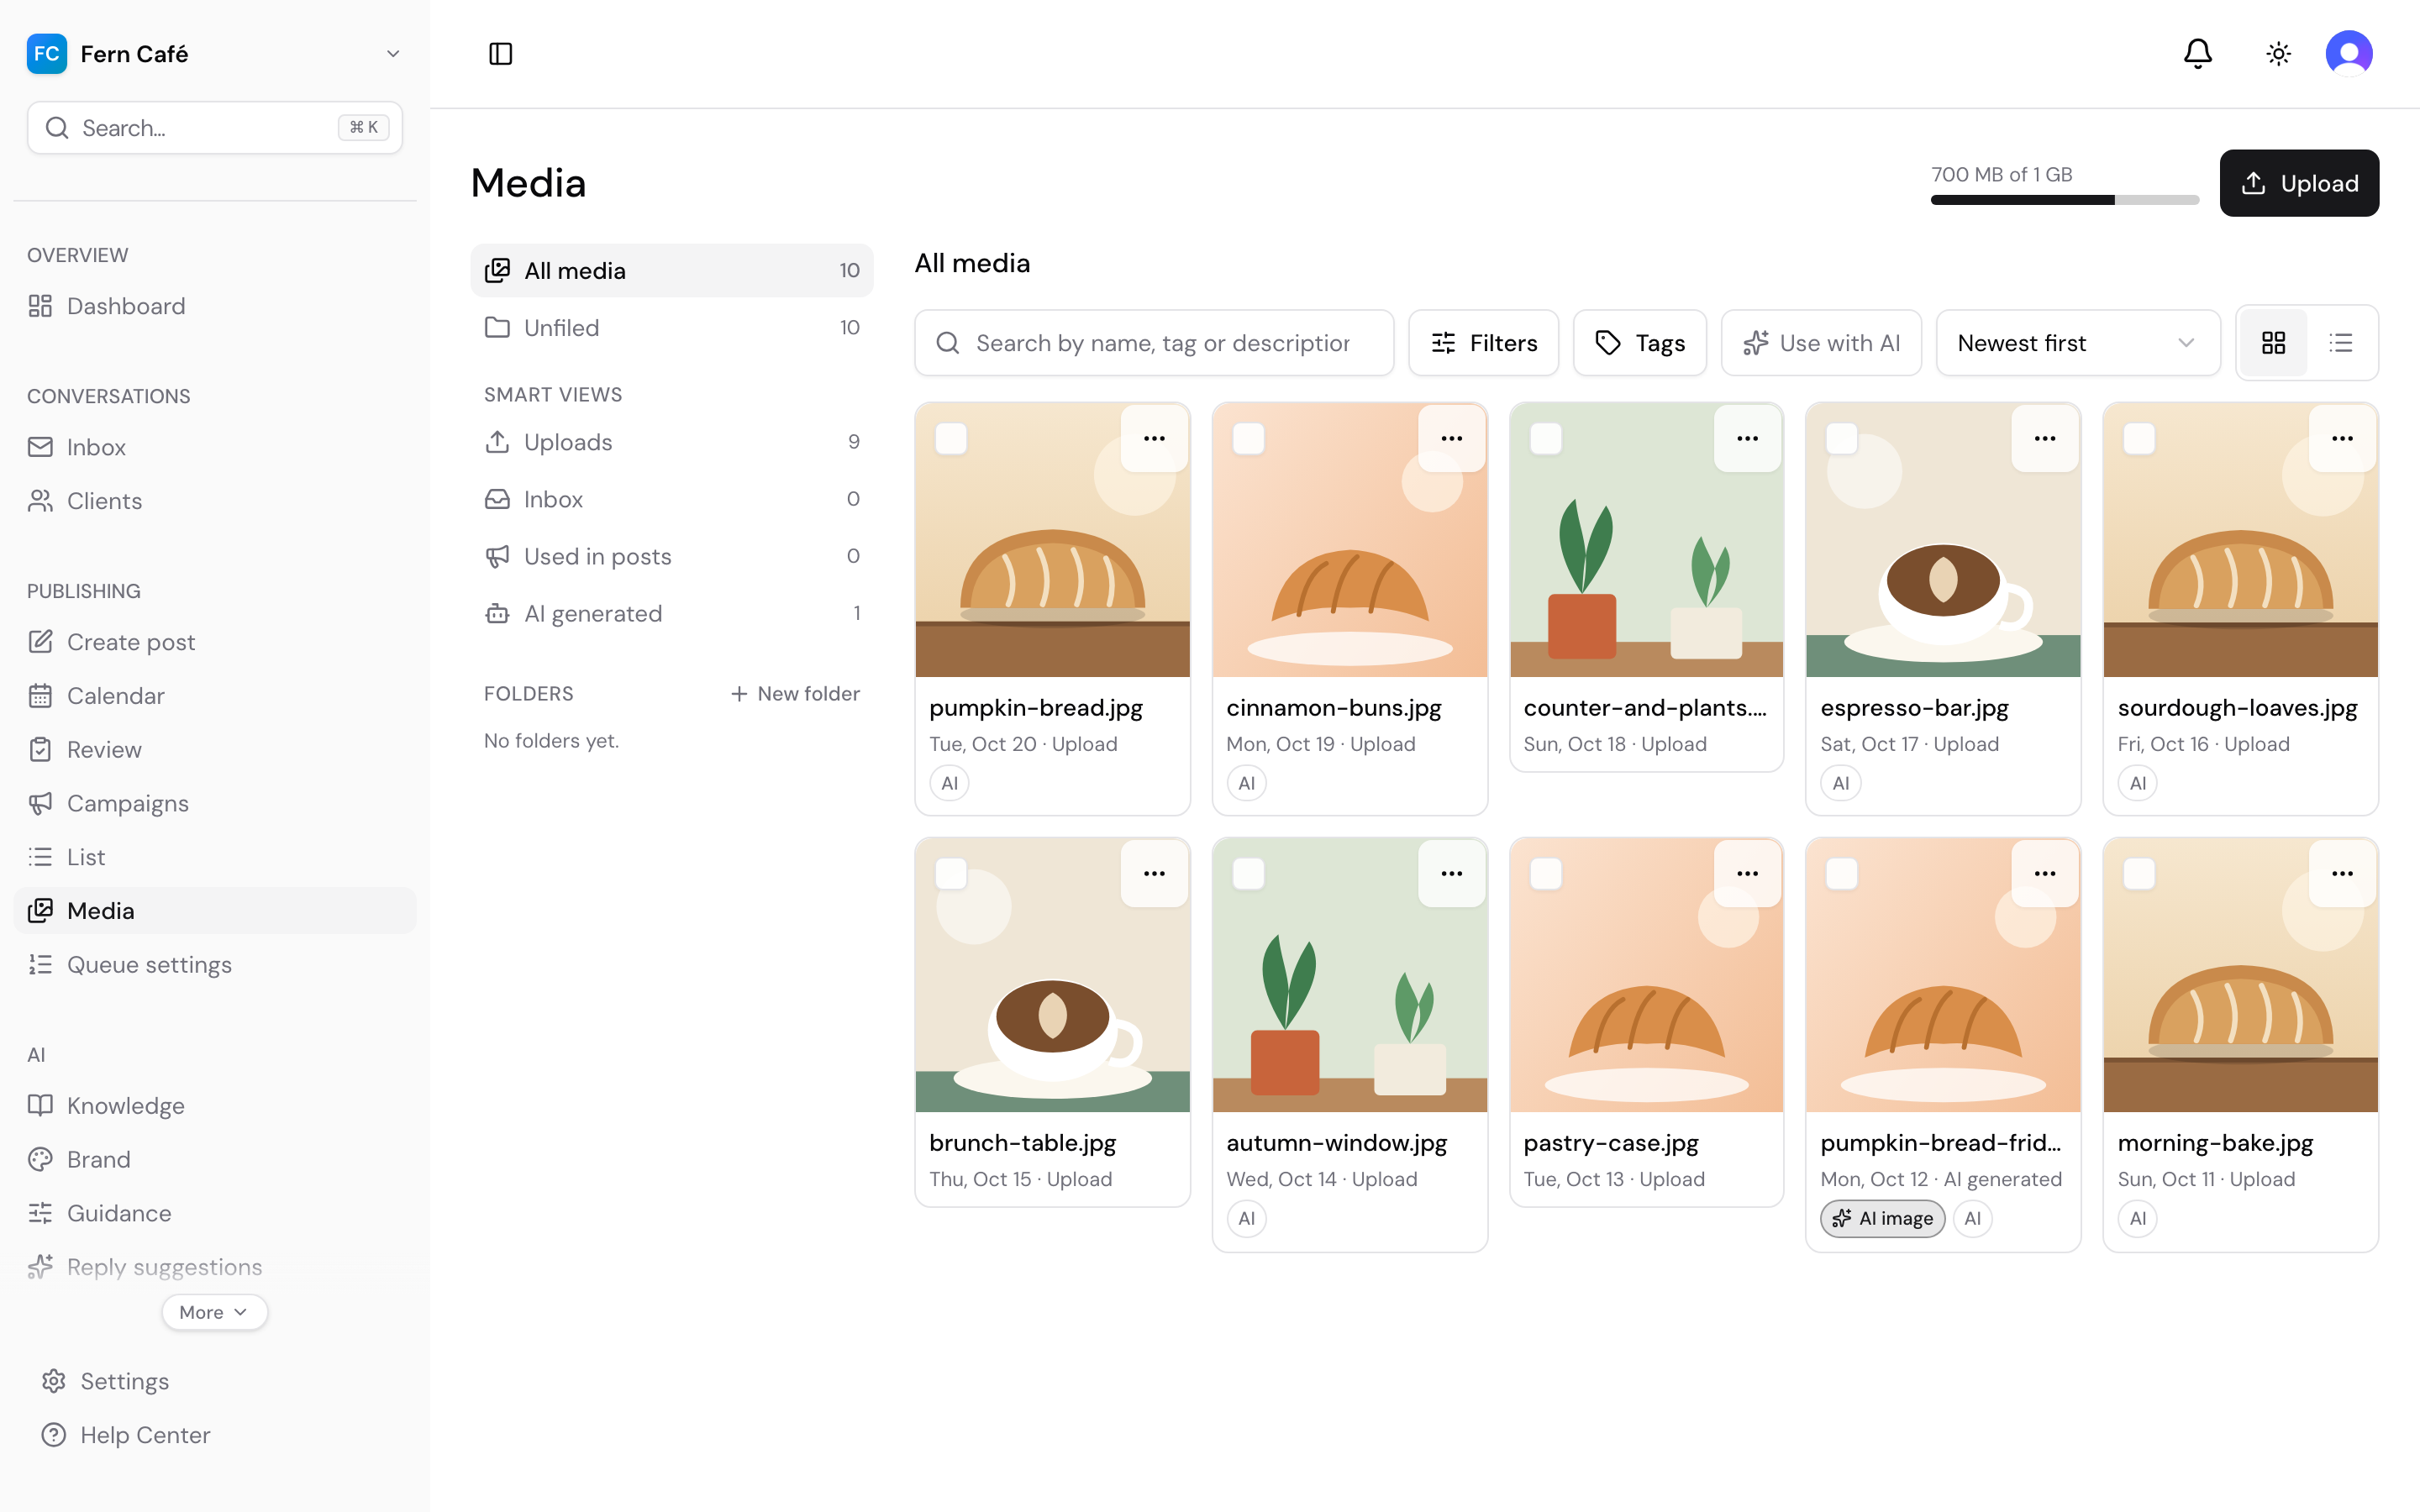Open more options for autumn-window.jpg
This screenshot has width=2420, height=1512.
pos(1451,874)
